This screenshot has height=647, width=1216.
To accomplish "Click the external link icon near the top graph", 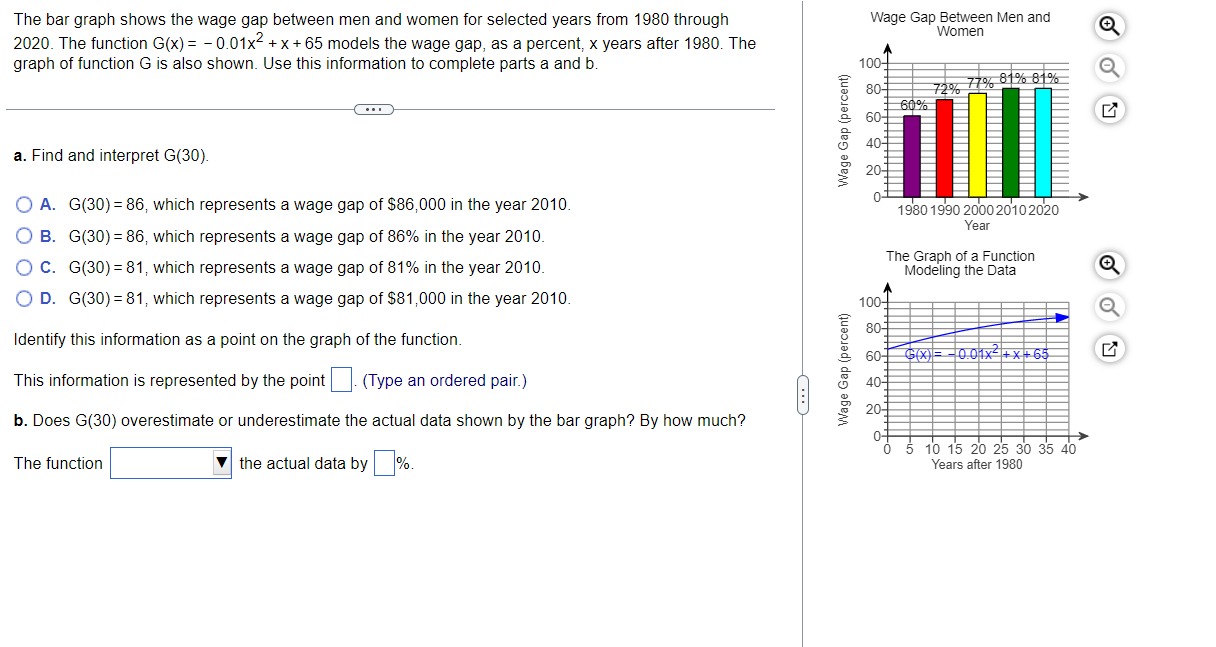I will point(1108,110).
